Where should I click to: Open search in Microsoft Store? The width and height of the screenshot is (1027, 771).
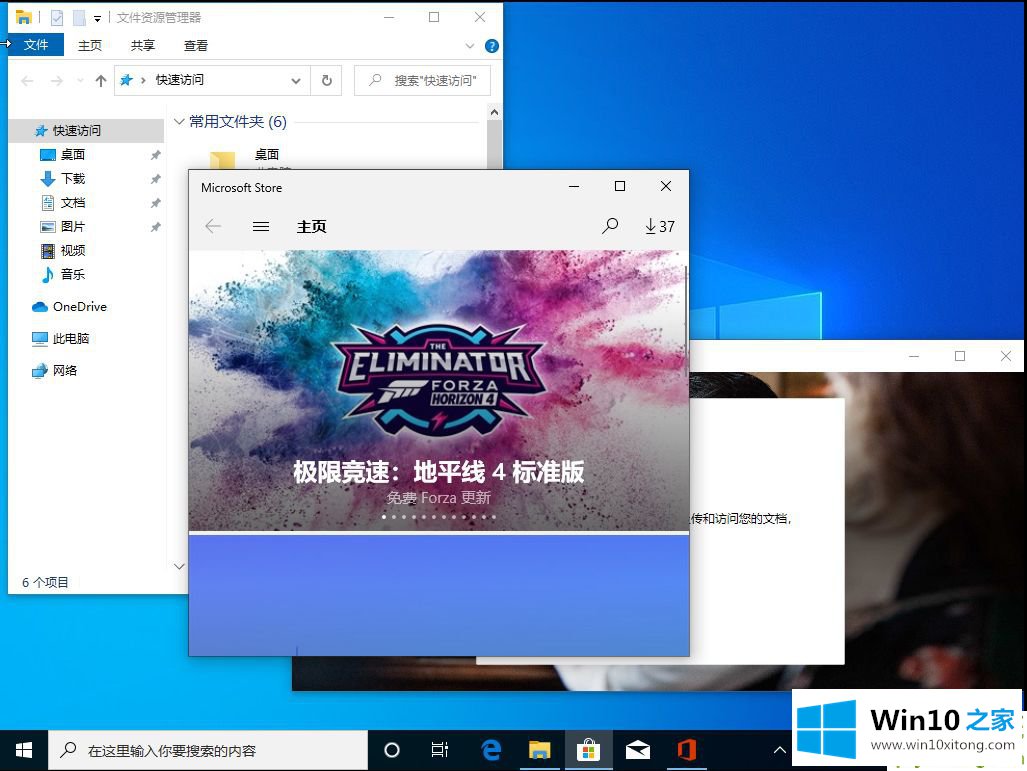point(610,226)
